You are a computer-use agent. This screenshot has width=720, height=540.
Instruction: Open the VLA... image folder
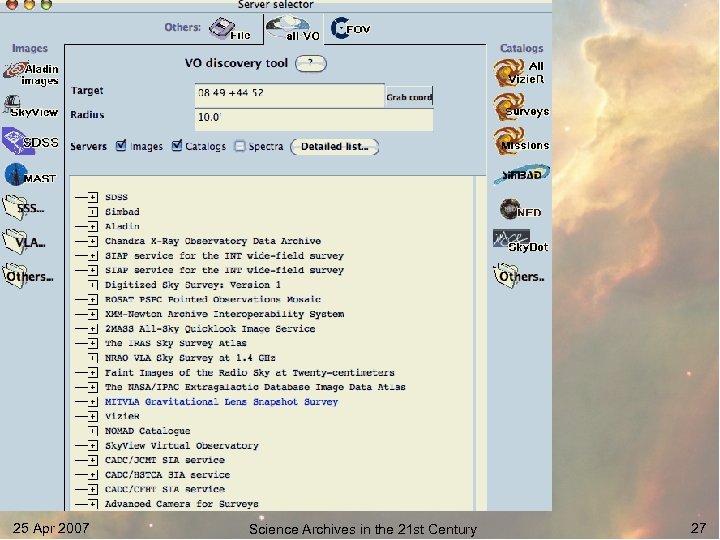tap(24, 241)
